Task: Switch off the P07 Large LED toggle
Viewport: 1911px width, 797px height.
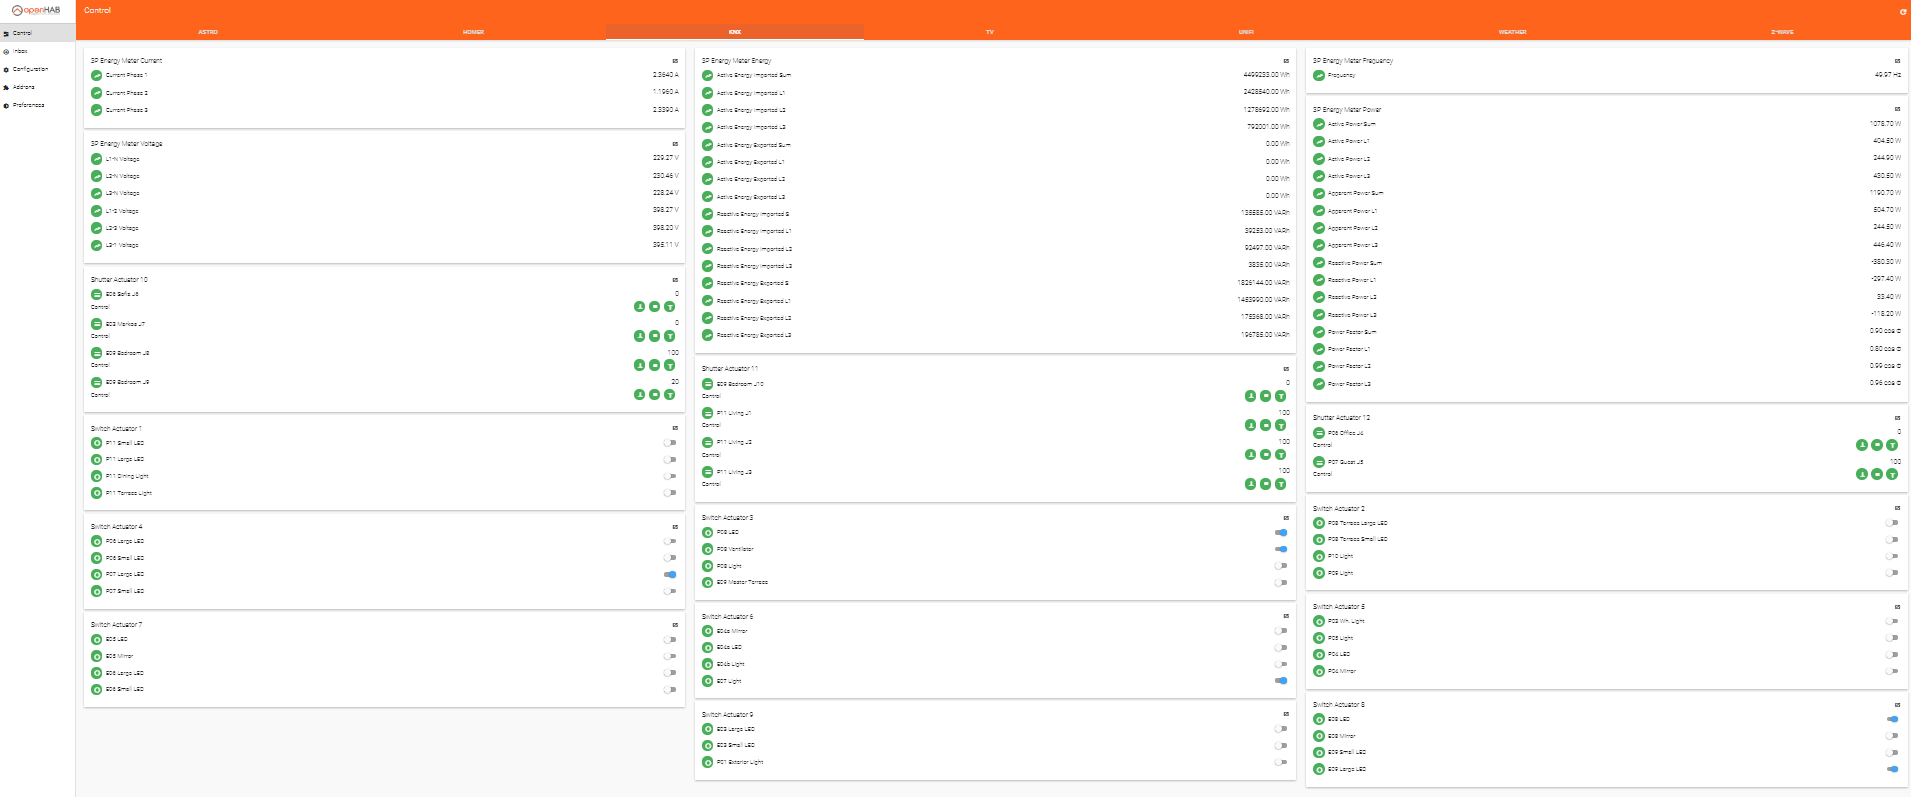Action: point(670,574)
